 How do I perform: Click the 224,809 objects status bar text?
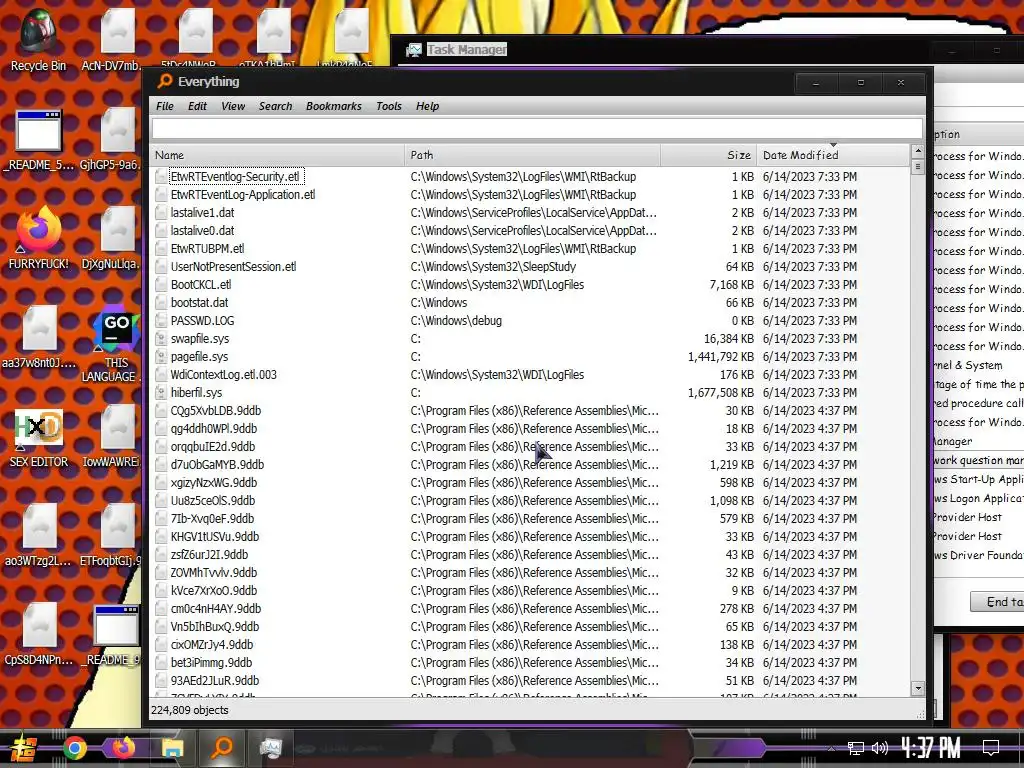190,710
